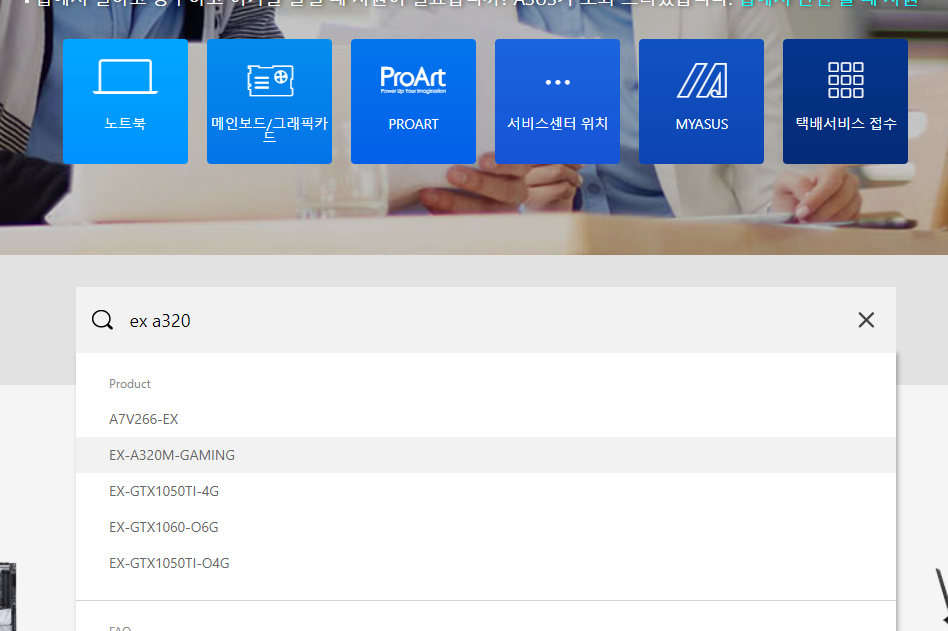Open the 택배서비스 접수 tile
Screen dimensions: 948x631
pos(845,102)
